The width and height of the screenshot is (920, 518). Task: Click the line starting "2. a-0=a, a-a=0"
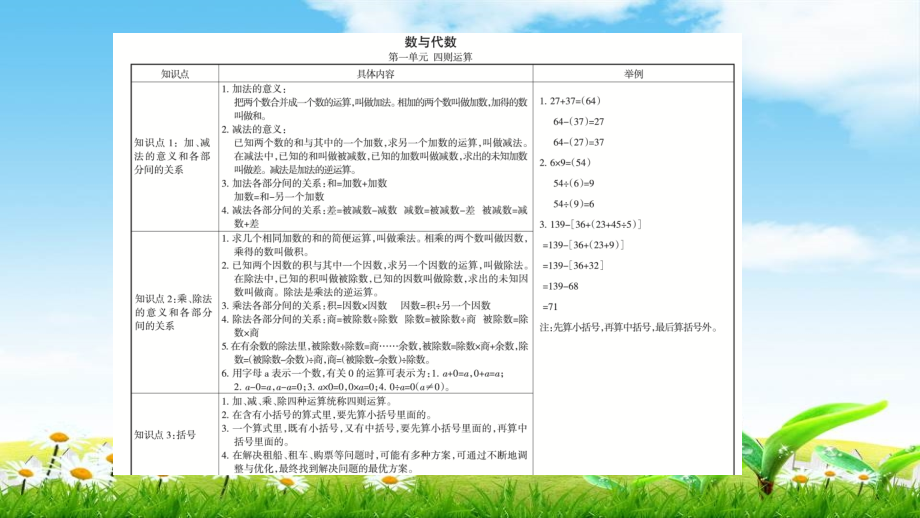click(x=342, y=387)
